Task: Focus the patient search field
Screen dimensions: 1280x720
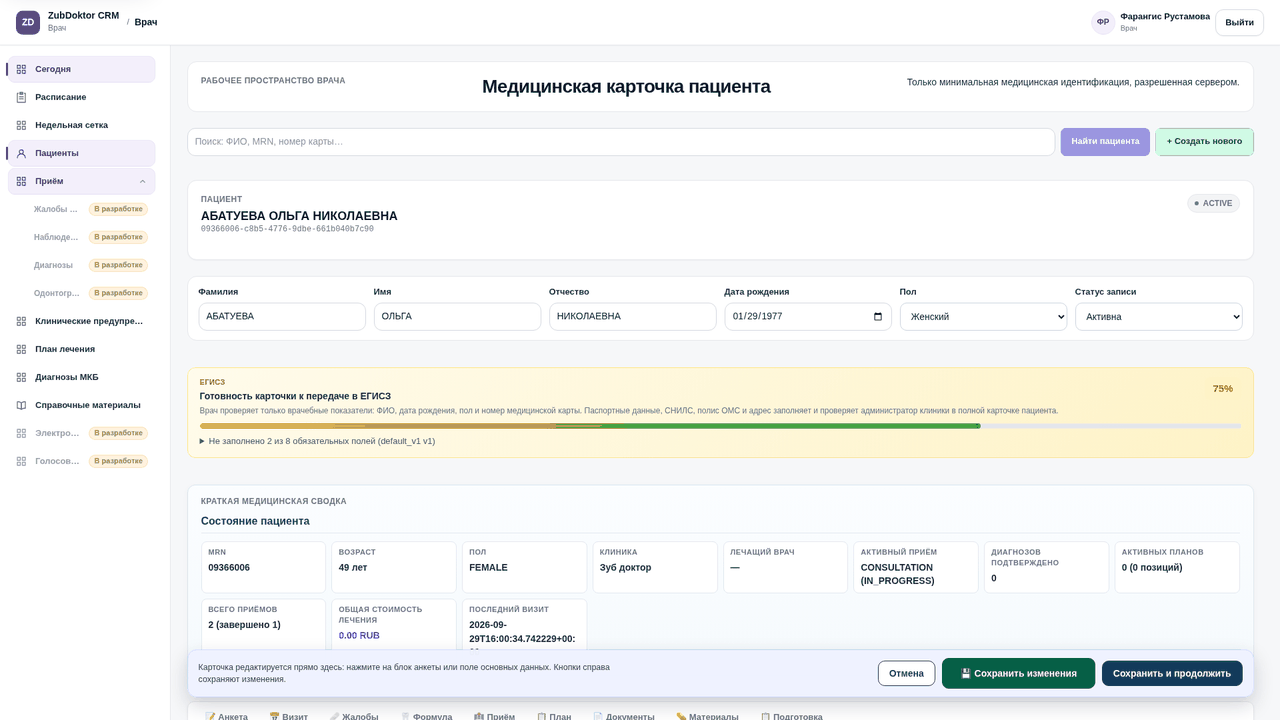Action: click(621, 142)
